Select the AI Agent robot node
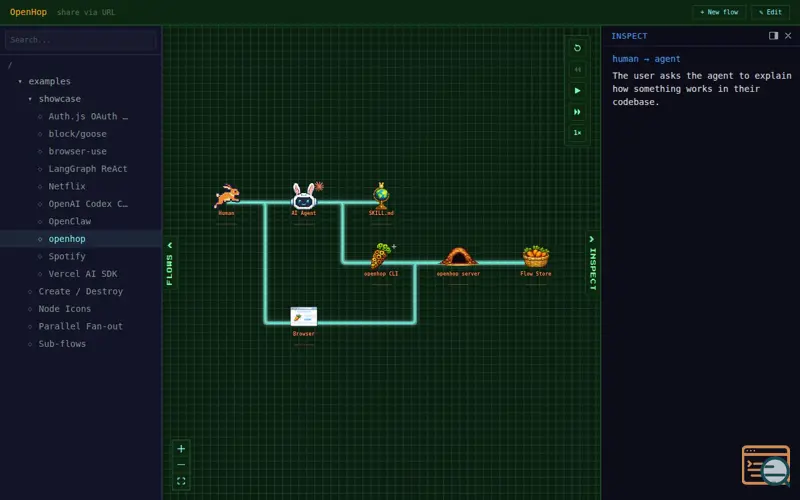This screenshot has width=800, height=500. coord(304,196)
